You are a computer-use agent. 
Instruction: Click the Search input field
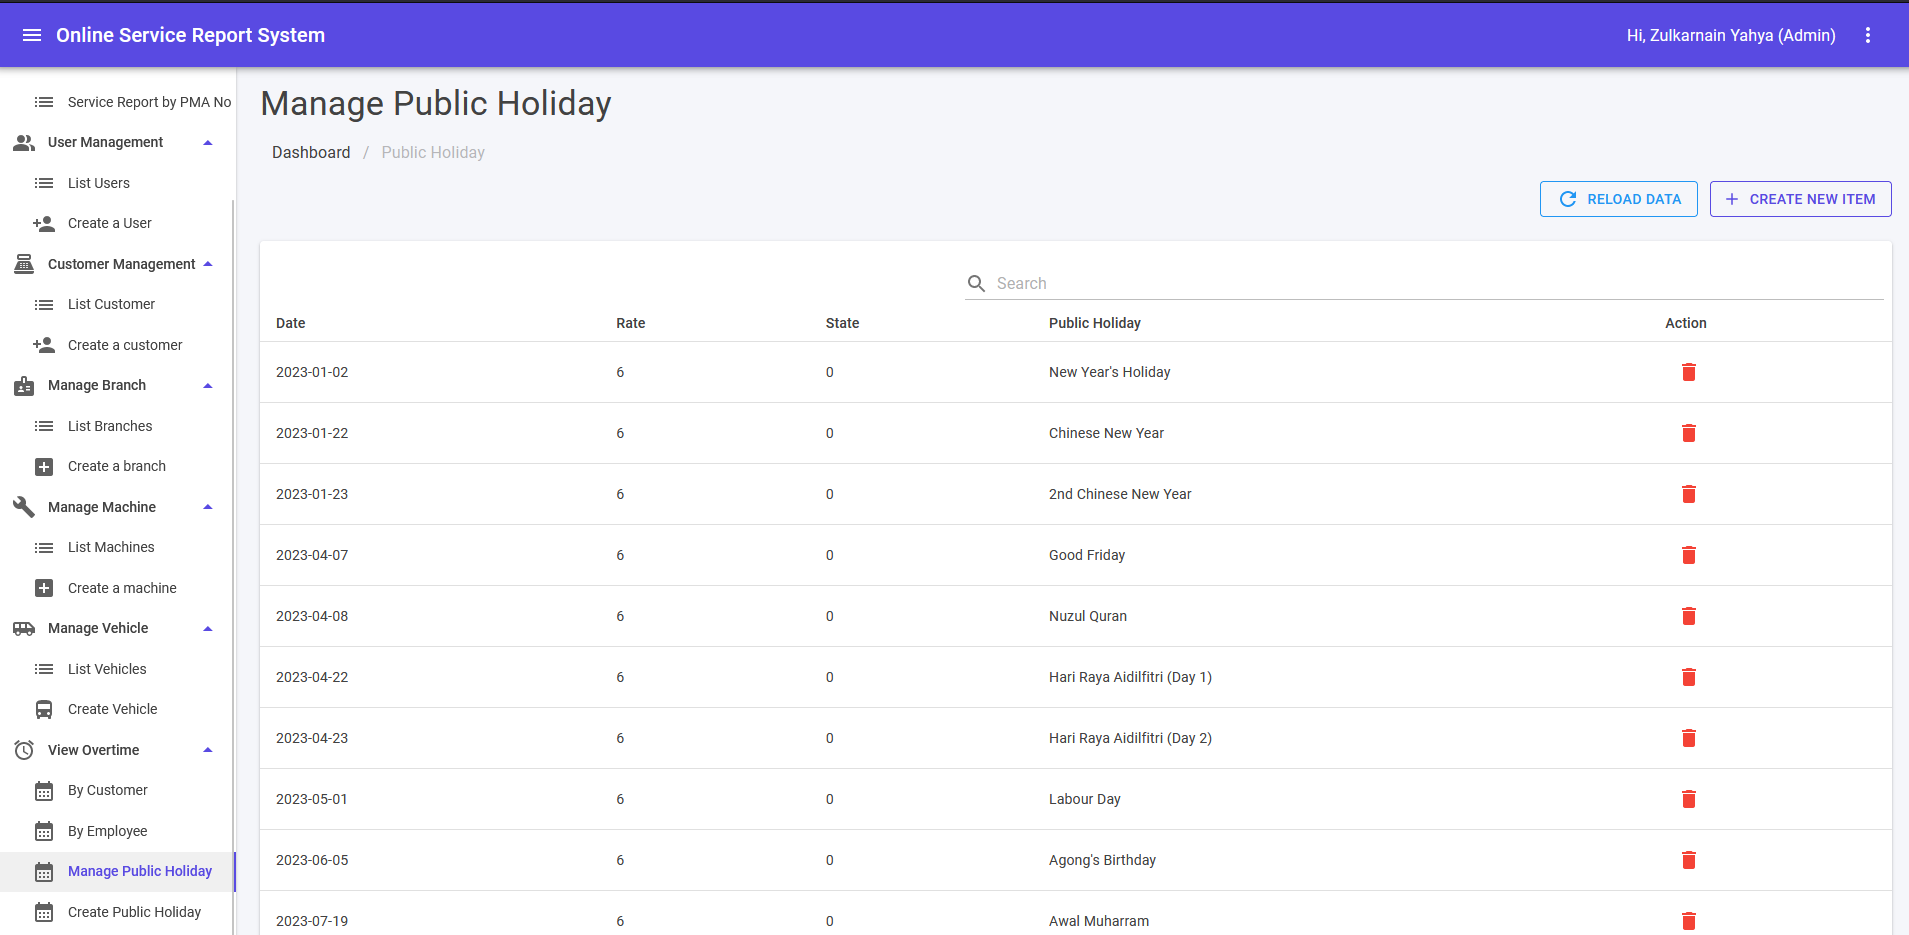pyautogui.click(x=1438, y=284)
